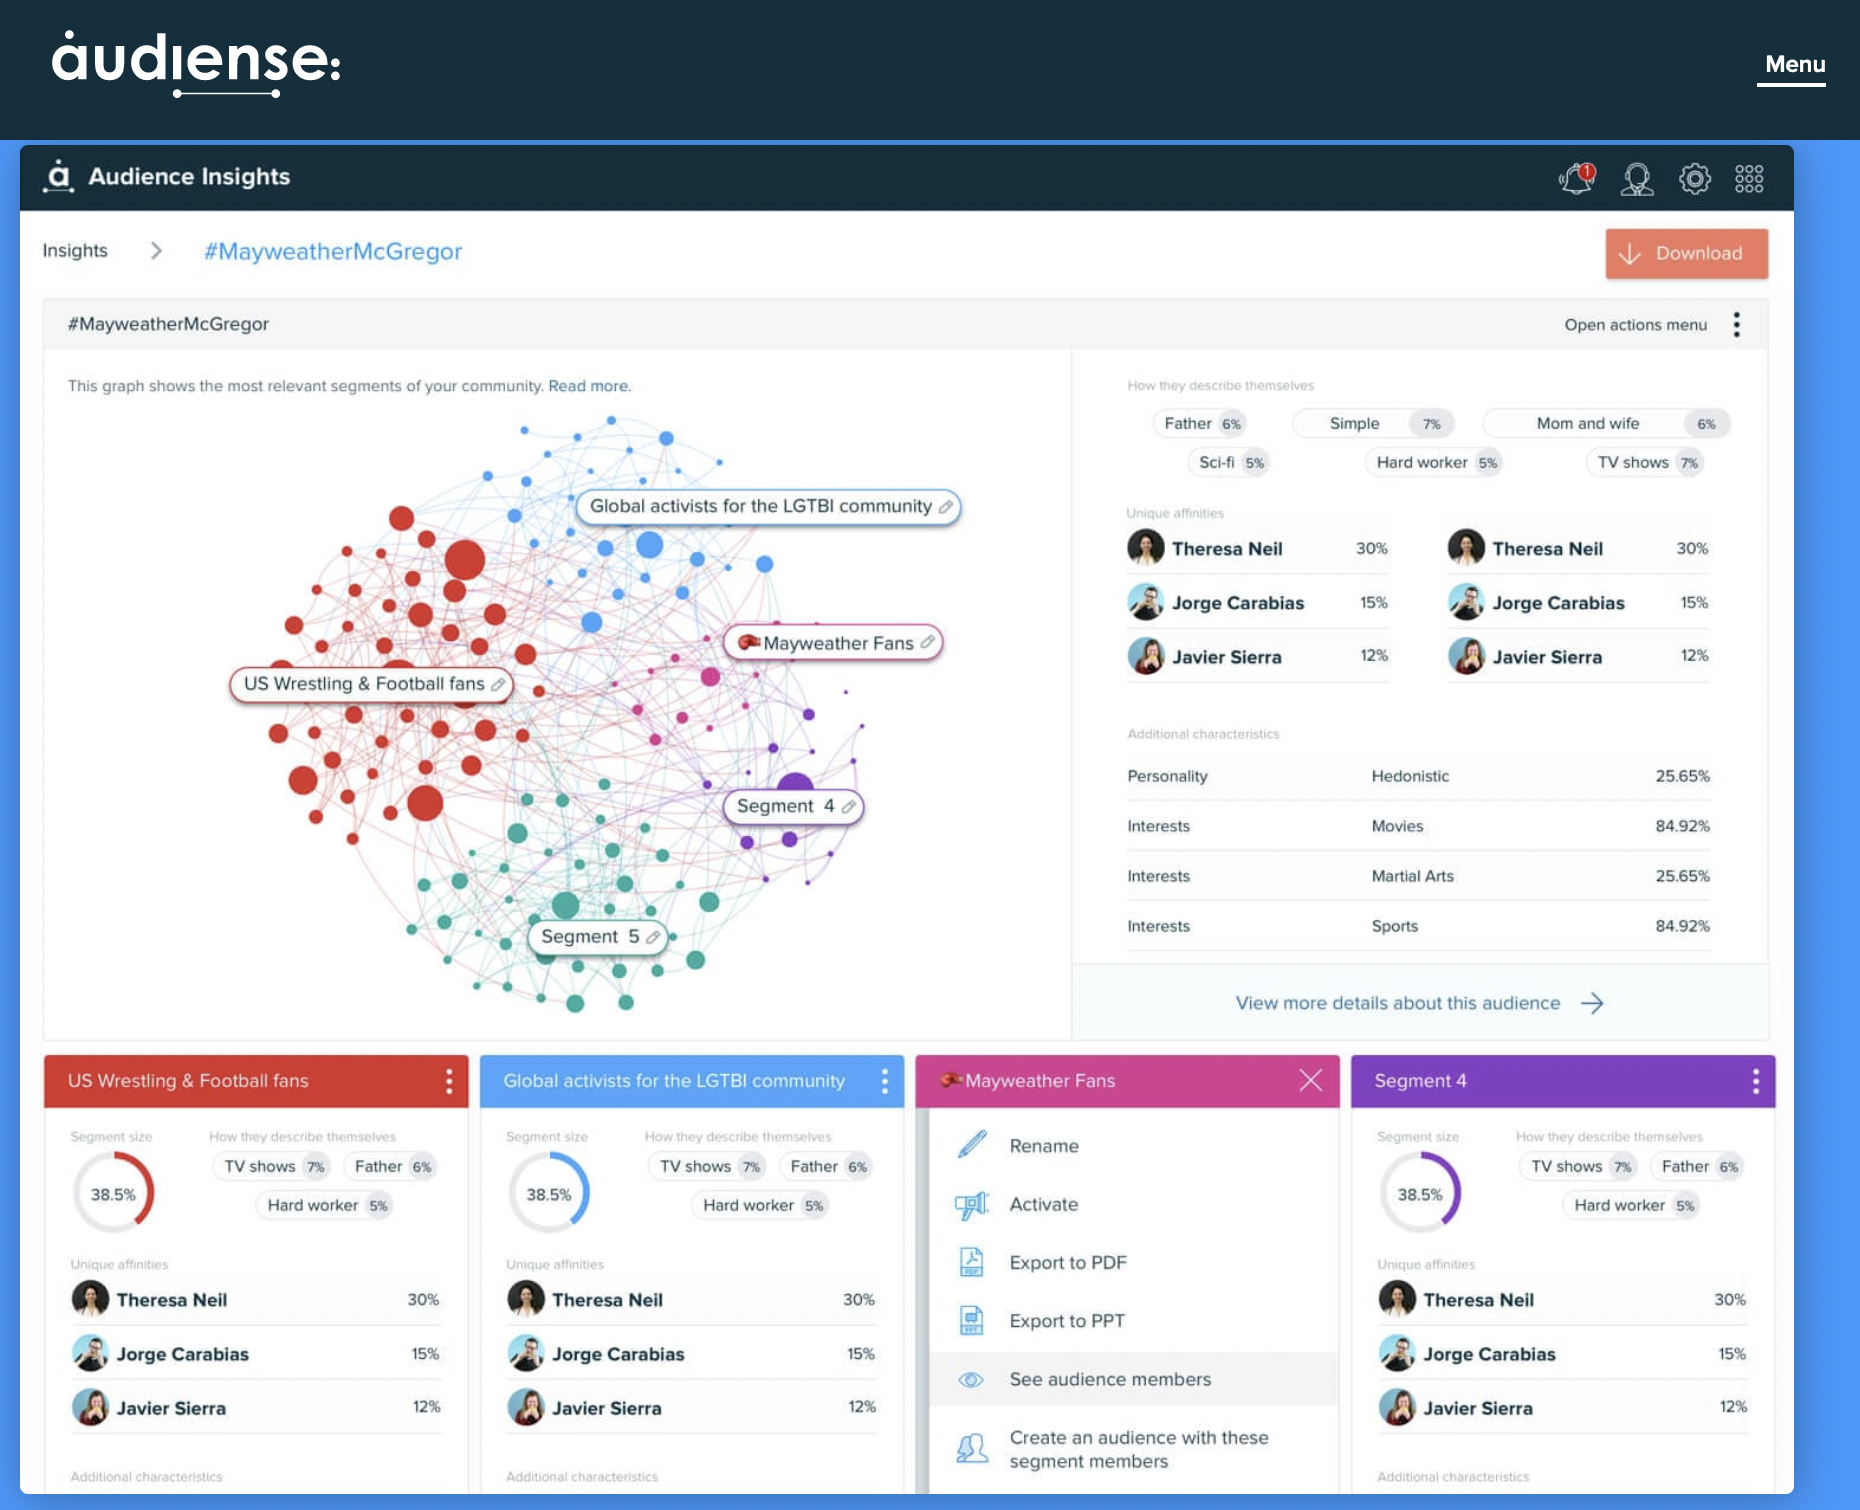Screen dimensions: 1860x1510
Task: Open the user profile icon
Action: coord(1637,179)
